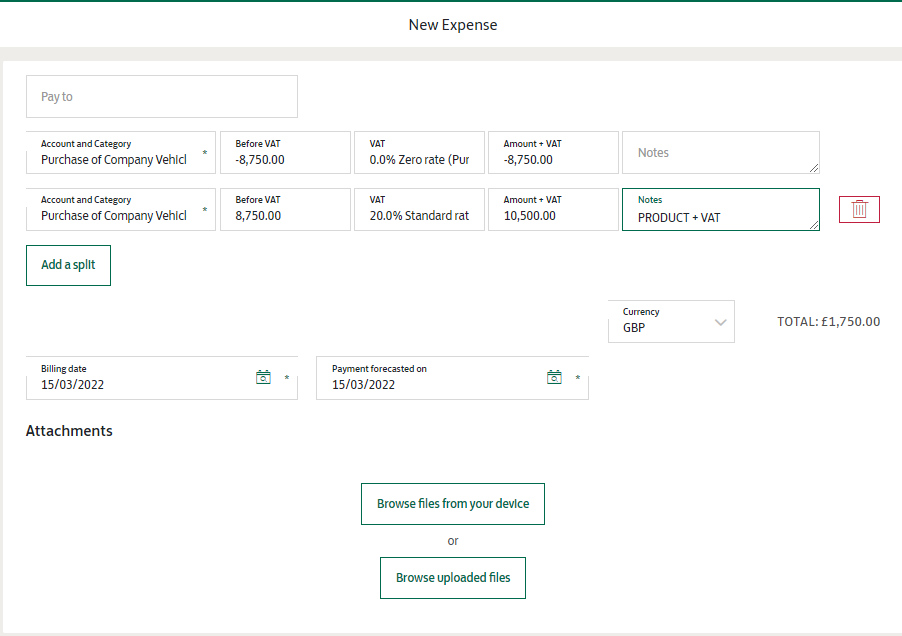Click Browse files from your device
Viewport: 902px width, 636px height.
tap(452, 503)
